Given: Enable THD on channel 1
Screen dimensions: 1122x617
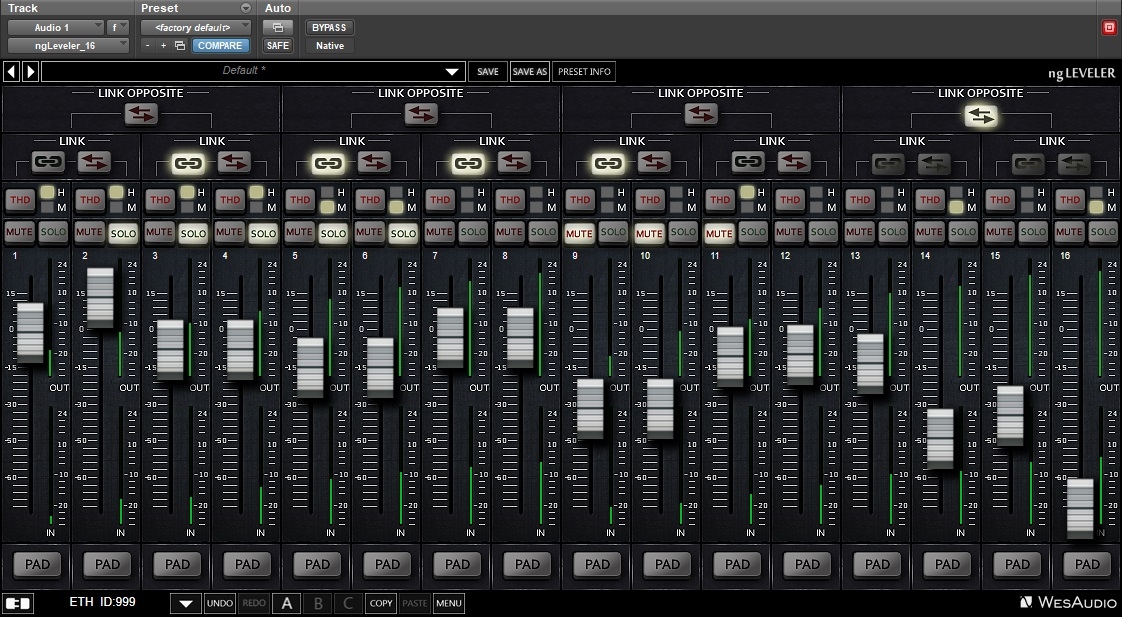Looking at the screenshot, I should pos(19,200).
